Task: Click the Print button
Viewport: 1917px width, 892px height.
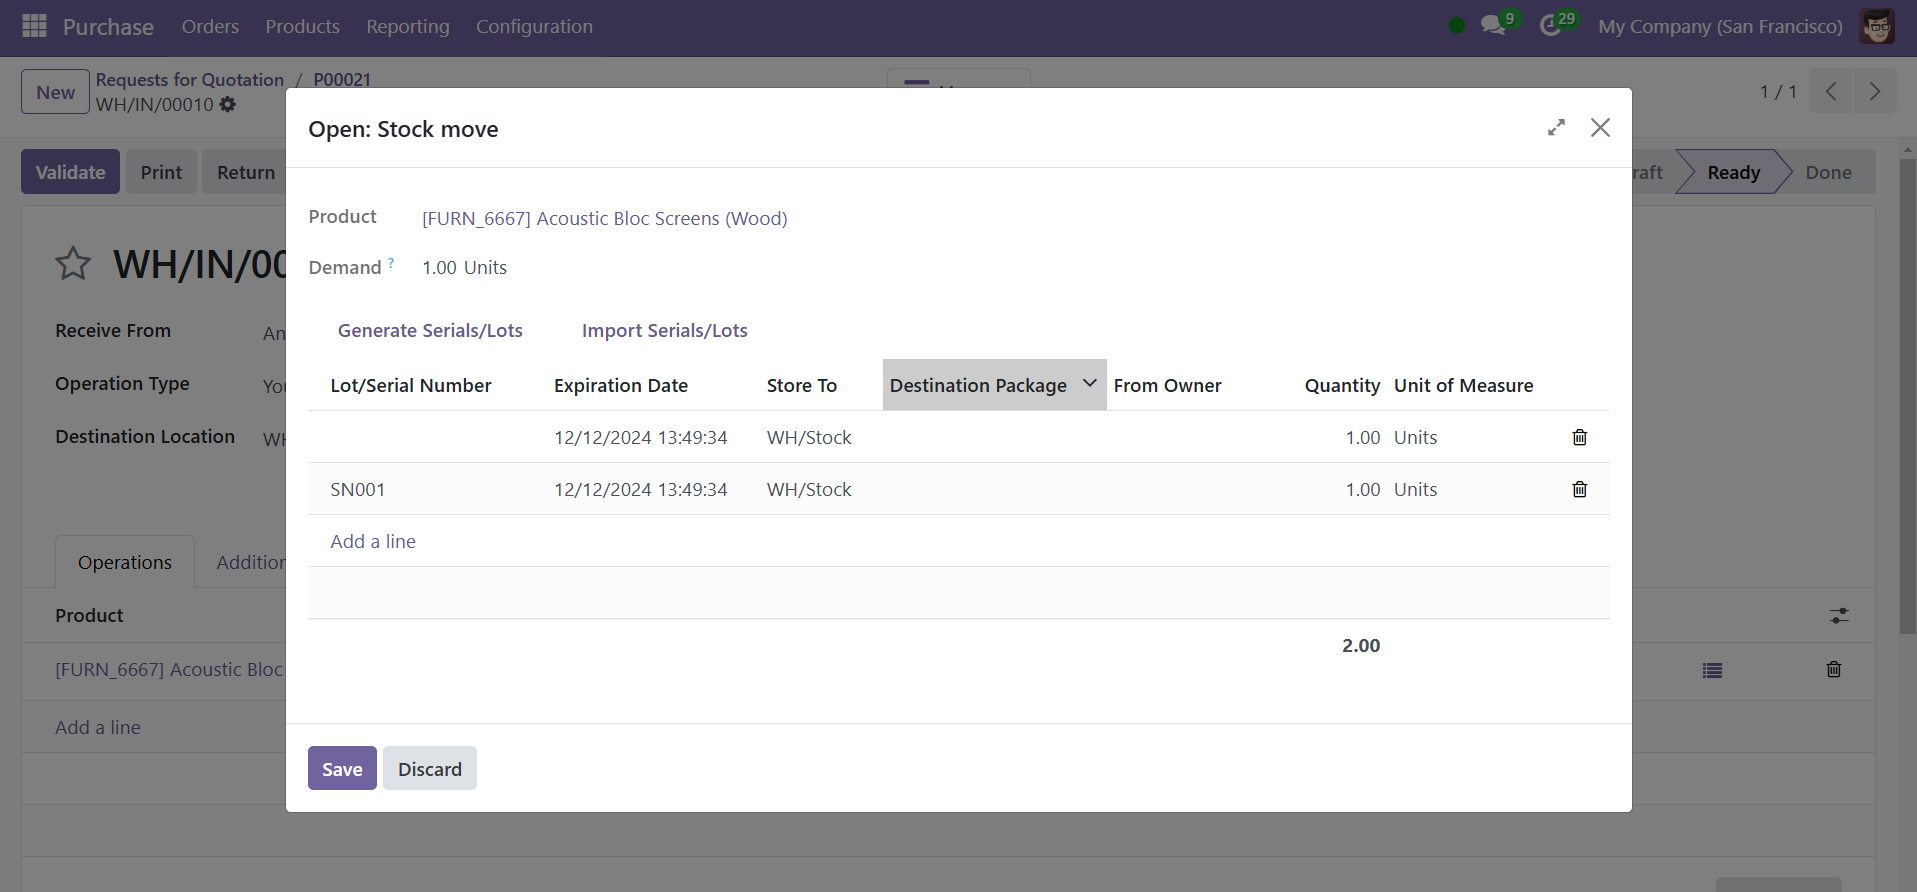Action: click(161, 172)
